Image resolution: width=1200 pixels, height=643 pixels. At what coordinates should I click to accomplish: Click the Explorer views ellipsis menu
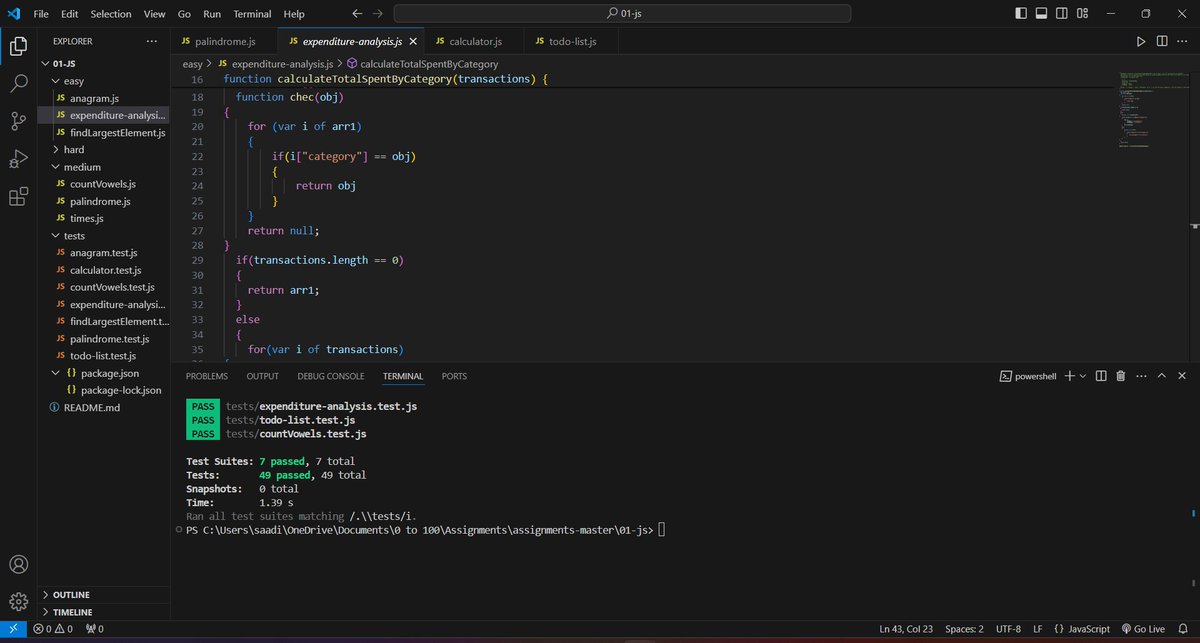click(x=151, y=41)
